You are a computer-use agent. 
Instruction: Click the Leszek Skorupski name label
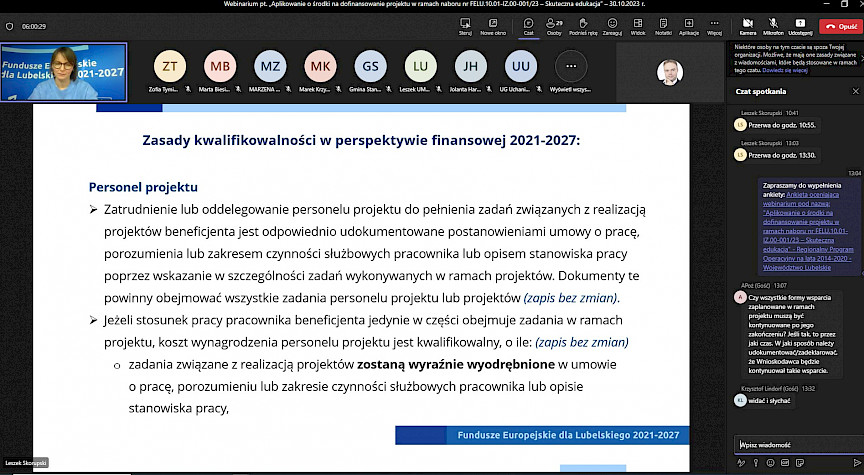click(25, 463)
